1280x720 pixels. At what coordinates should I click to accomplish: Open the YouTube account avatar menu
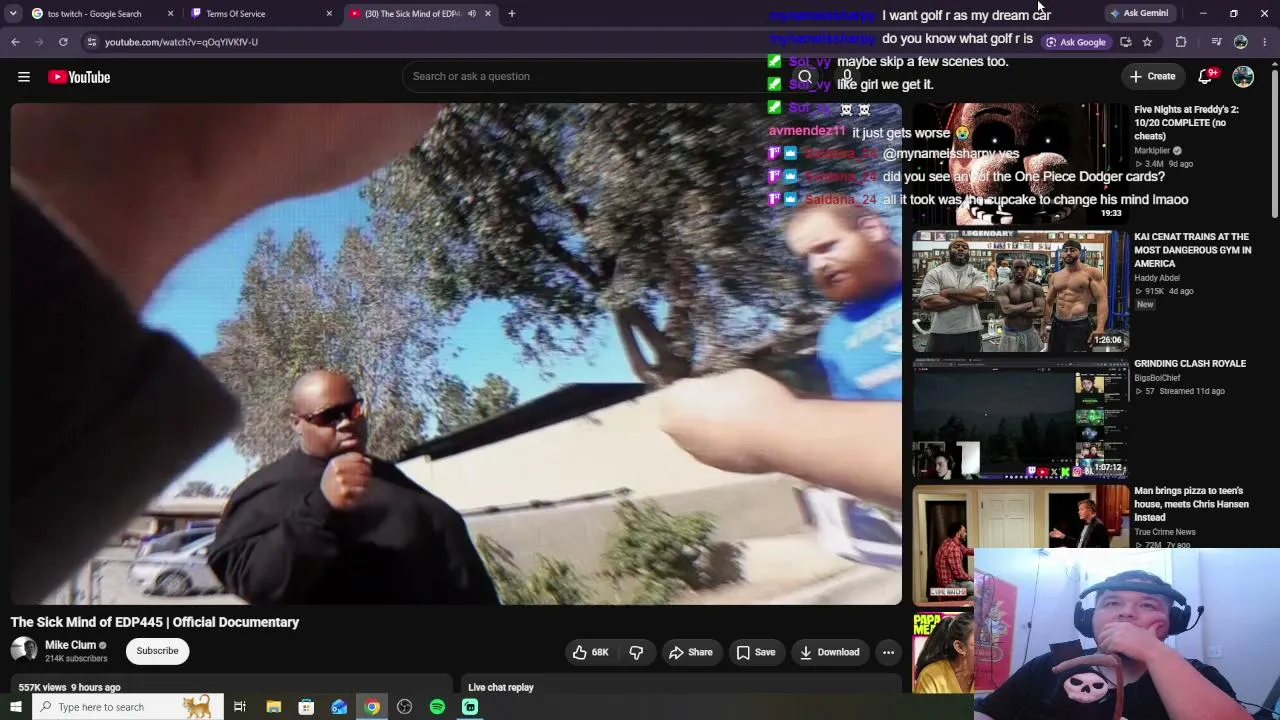1243,76
